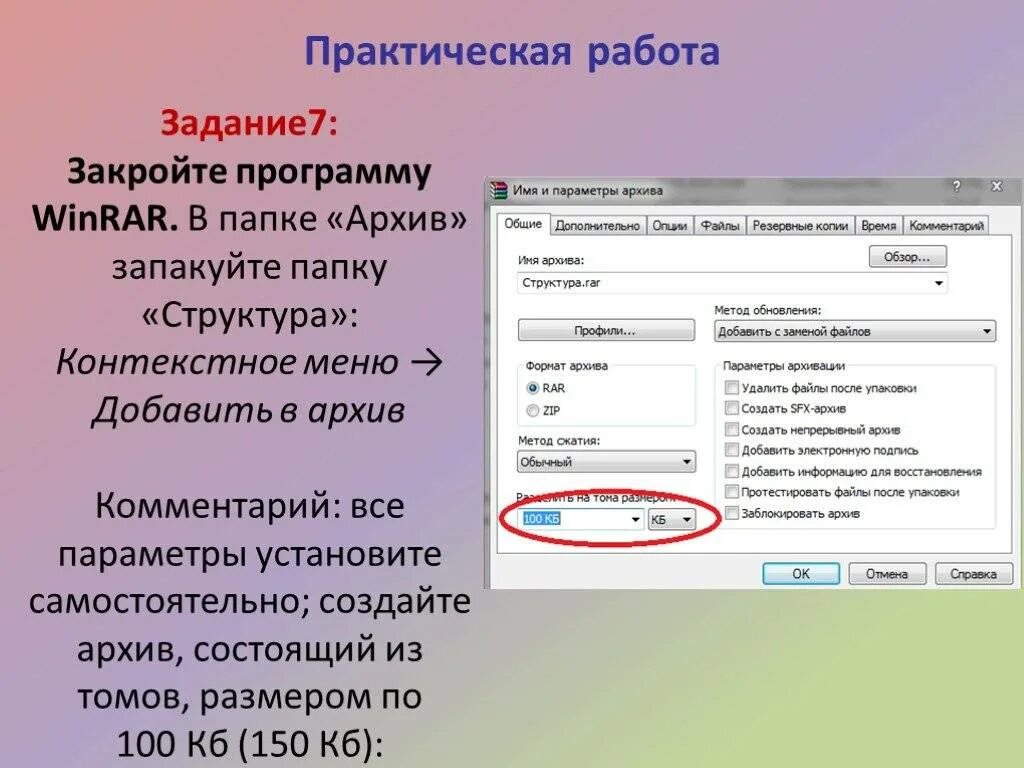Click the Отмена button
Viewport: 1024px width, 768px height.
pos(887,573)
